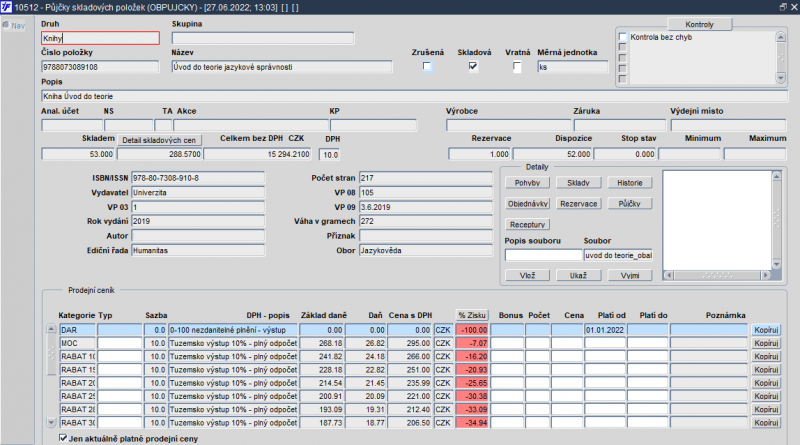Click the Kontroly button
Image resolution: width=800 pixels, height=445 pixels.
[699, 24]
